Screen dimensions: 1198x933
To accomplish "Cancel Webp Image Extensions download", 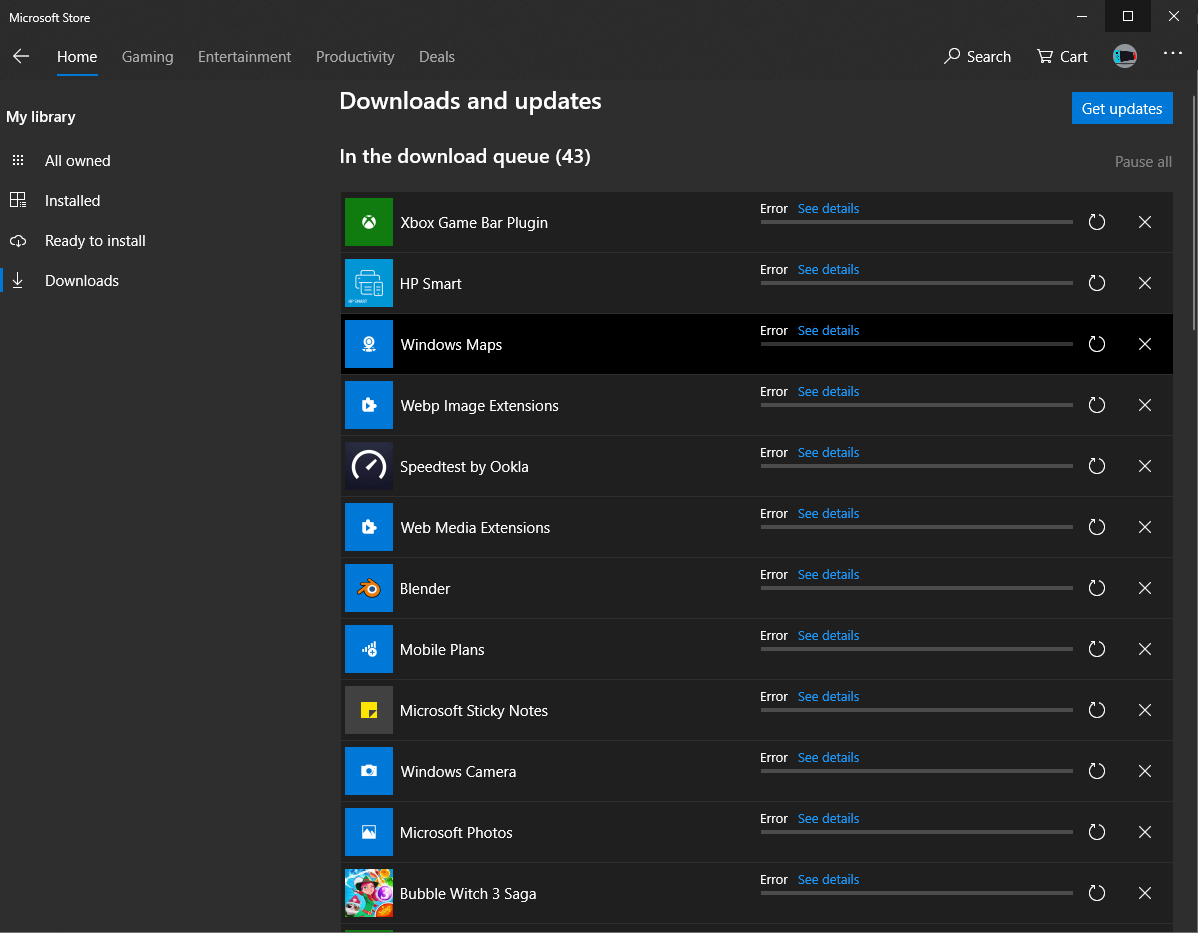I will (x=1145, y=405).
